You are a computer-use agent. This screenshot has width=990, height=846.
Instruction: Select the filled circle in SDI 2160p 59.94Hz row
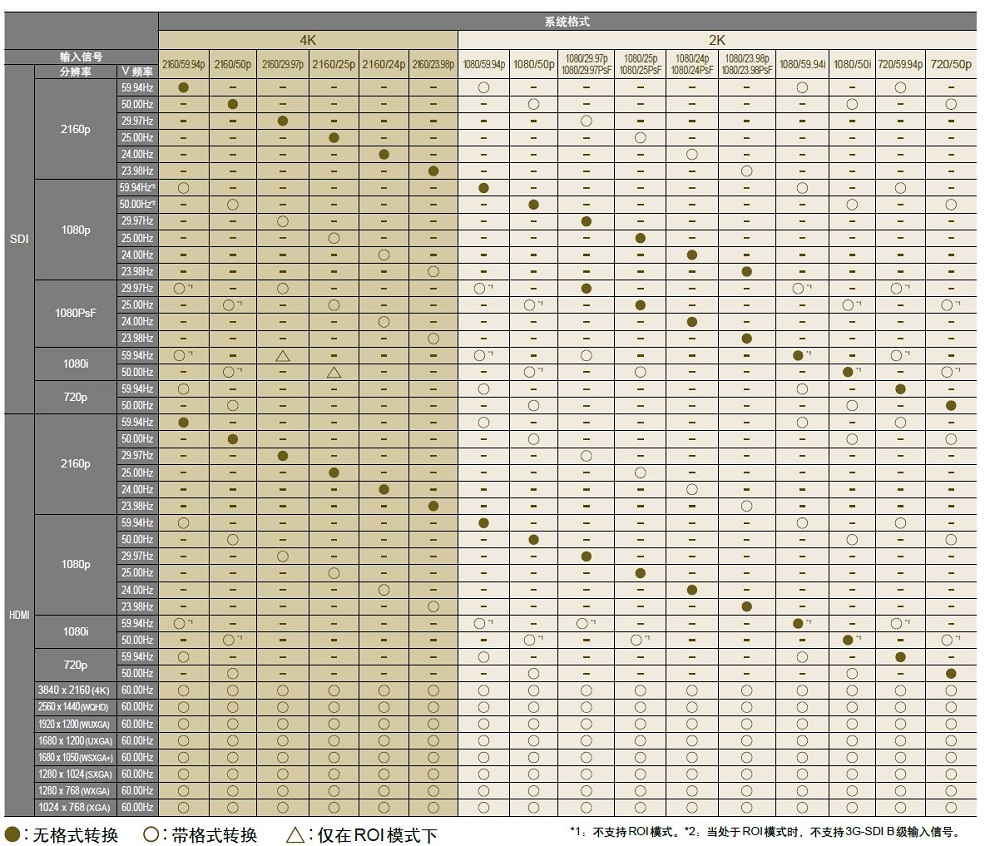point(184,88)
